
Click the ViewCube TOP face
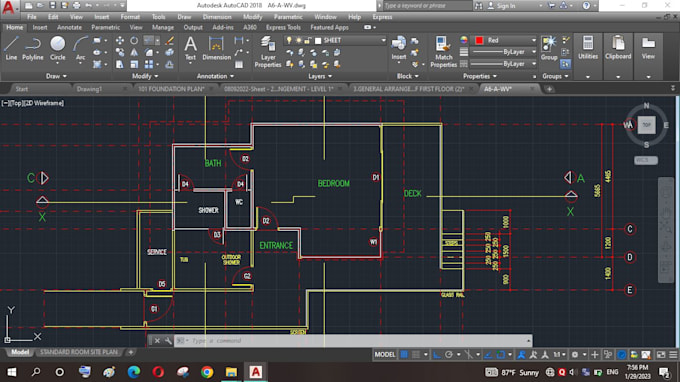coord(647,125)
